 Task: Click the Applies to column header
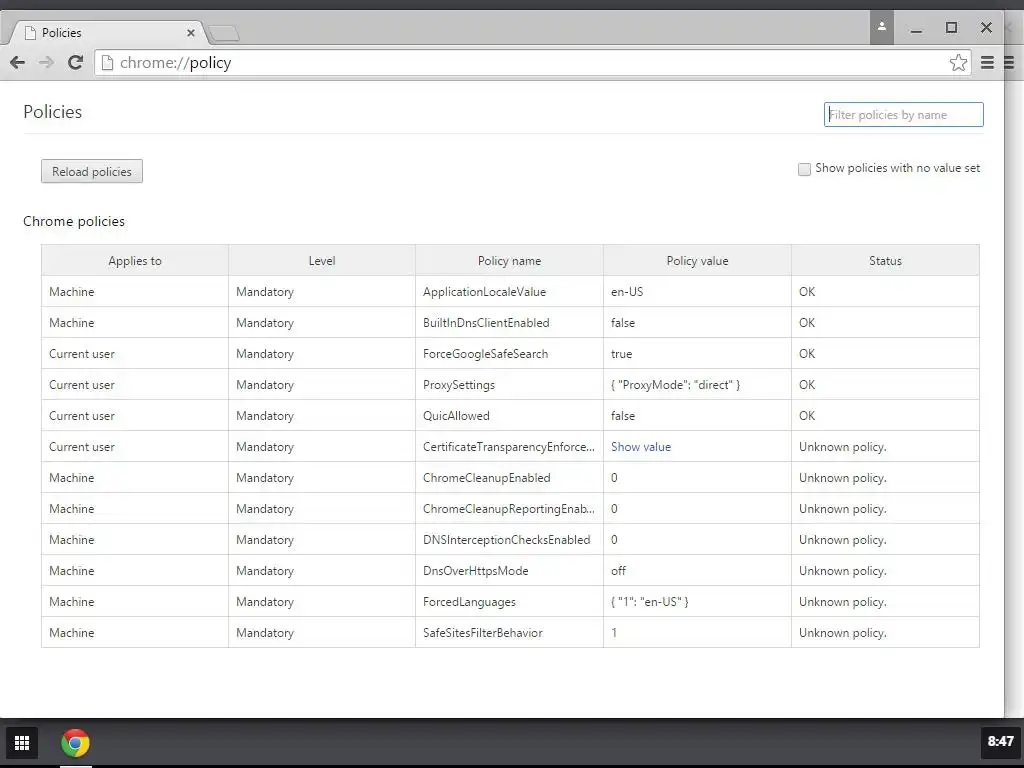pyautogui.click(x=135, y=261)
